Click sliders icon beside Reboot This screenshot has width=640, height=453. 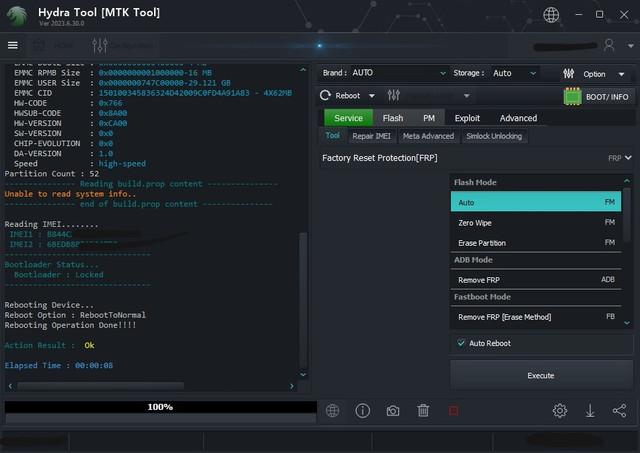(x=393, y=95)
